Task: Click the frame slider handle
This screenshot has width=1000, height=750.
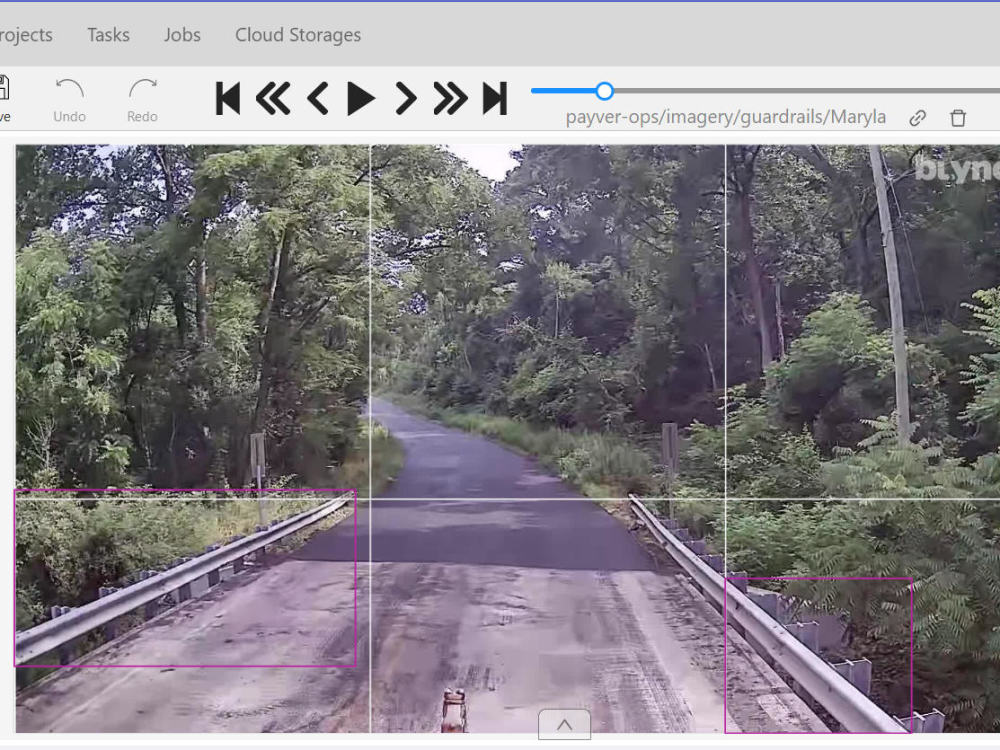Action: [605, 91]
